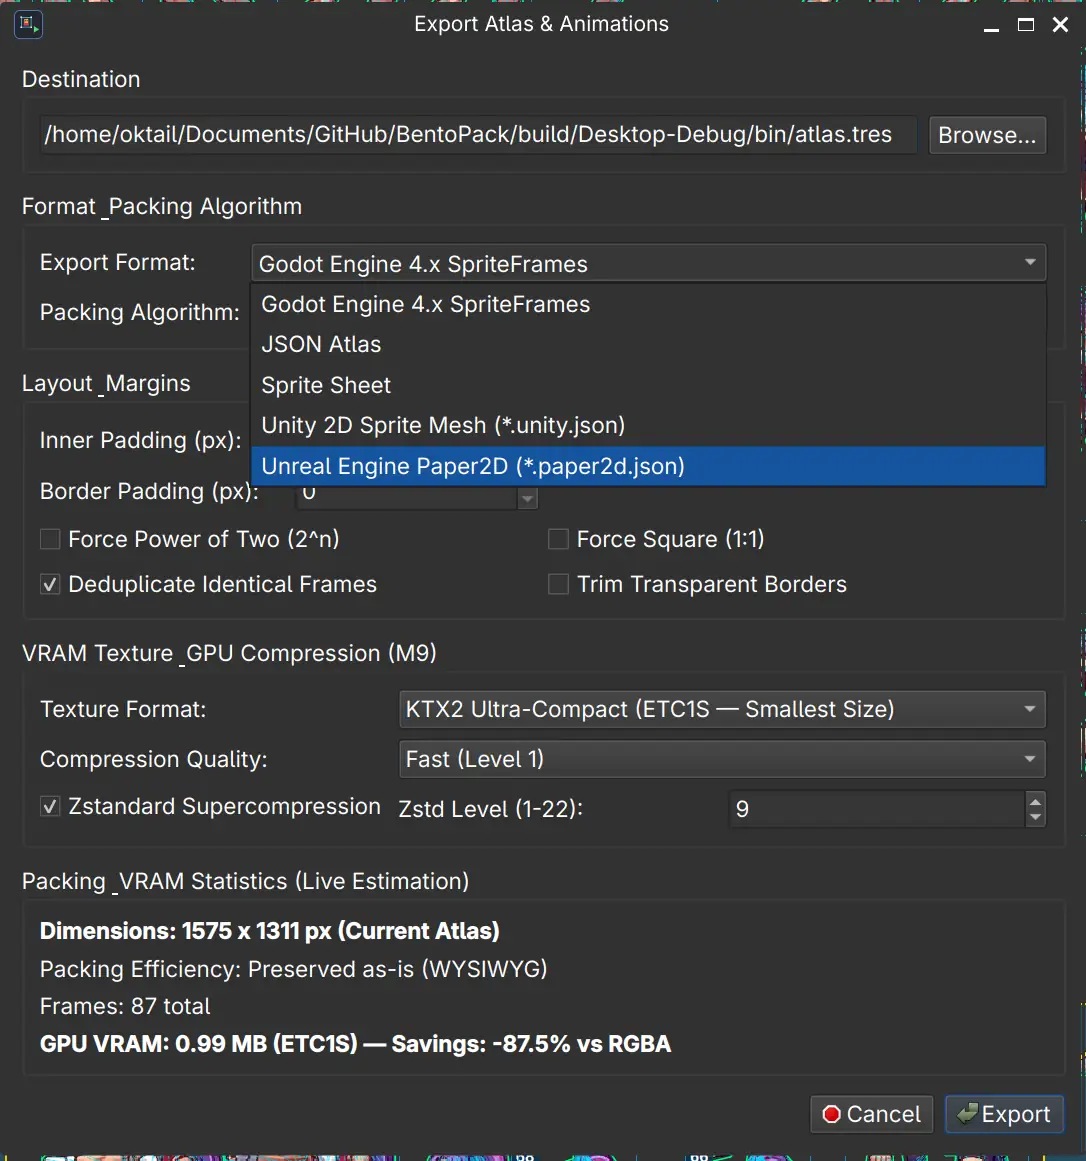Click the Packing Efficiency: Preserved as-is text

(x=293, y=969)
